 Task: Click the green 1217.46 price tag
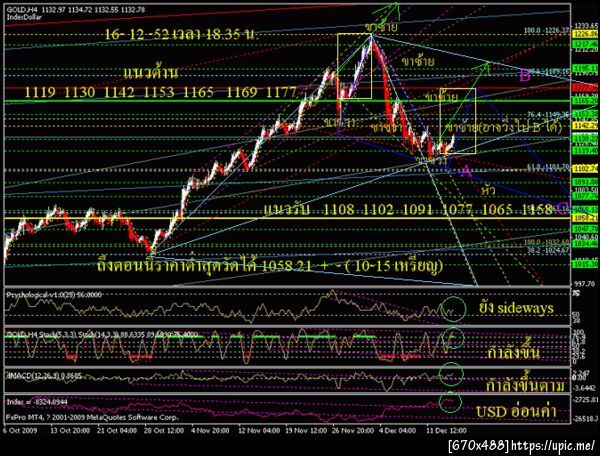[585, 45]
